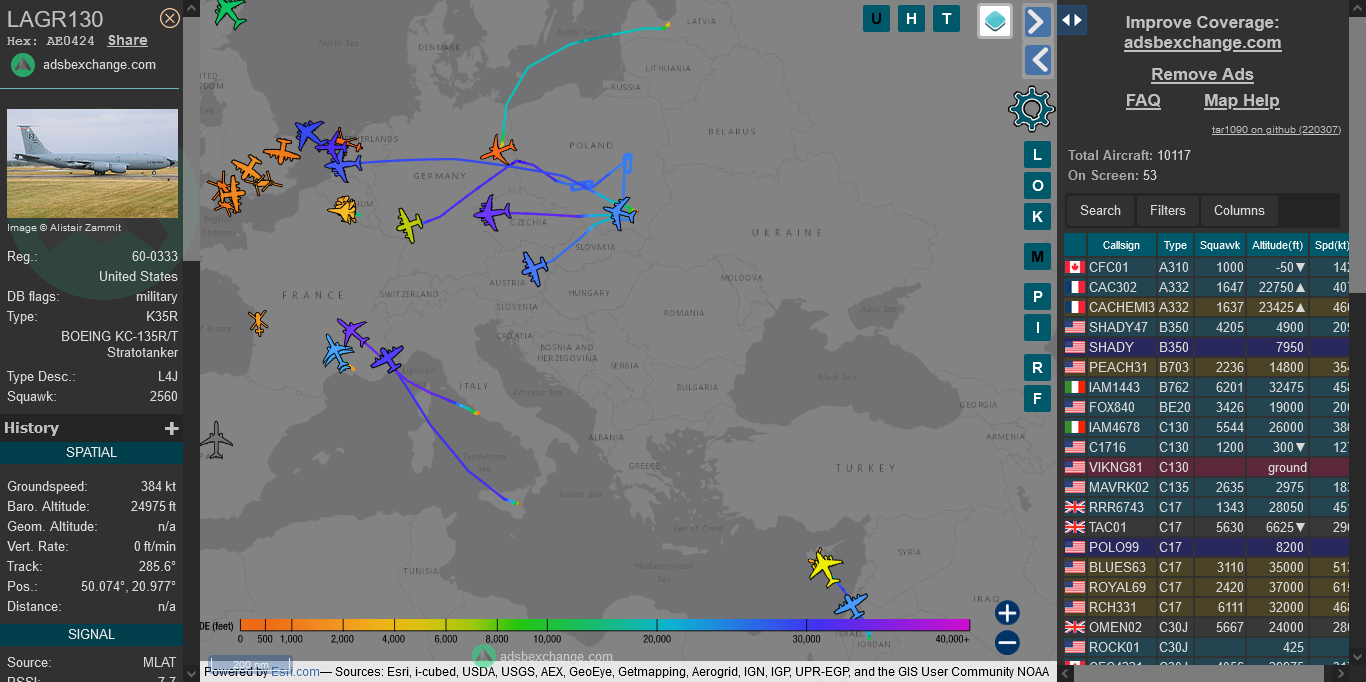
Task: Select the CACHEMI3 aircraft row
Action: (1207, 307)
